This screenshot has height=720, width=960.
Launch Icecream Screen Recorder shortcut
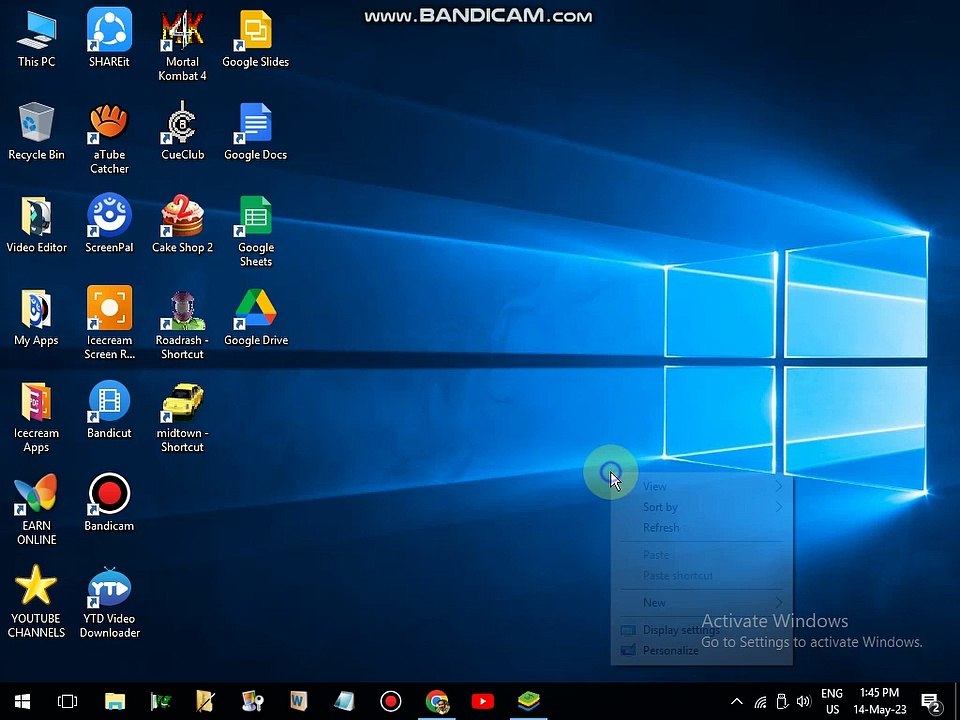[x=109, y=323]
